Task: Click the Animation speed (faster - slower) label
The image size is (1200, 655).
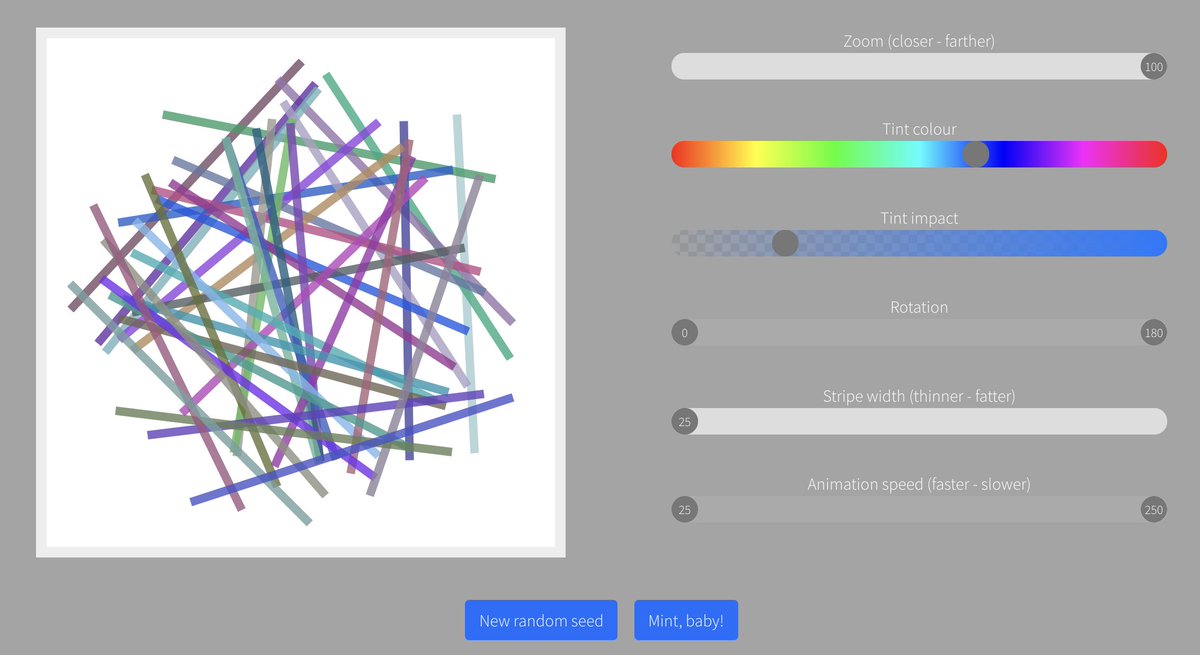Action: click(919, 484)
